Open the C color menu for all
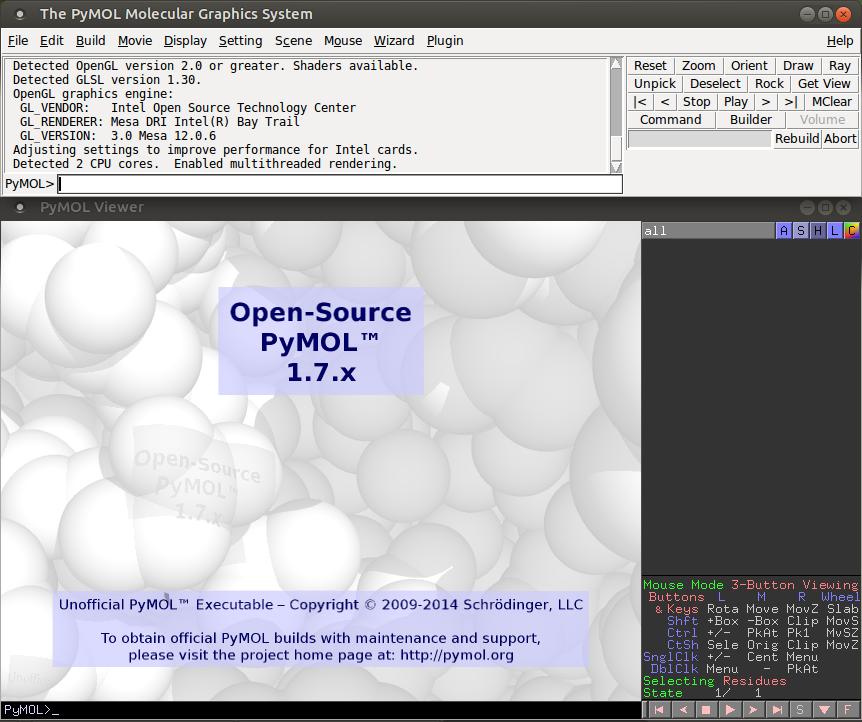 click(x=851, y=231)
